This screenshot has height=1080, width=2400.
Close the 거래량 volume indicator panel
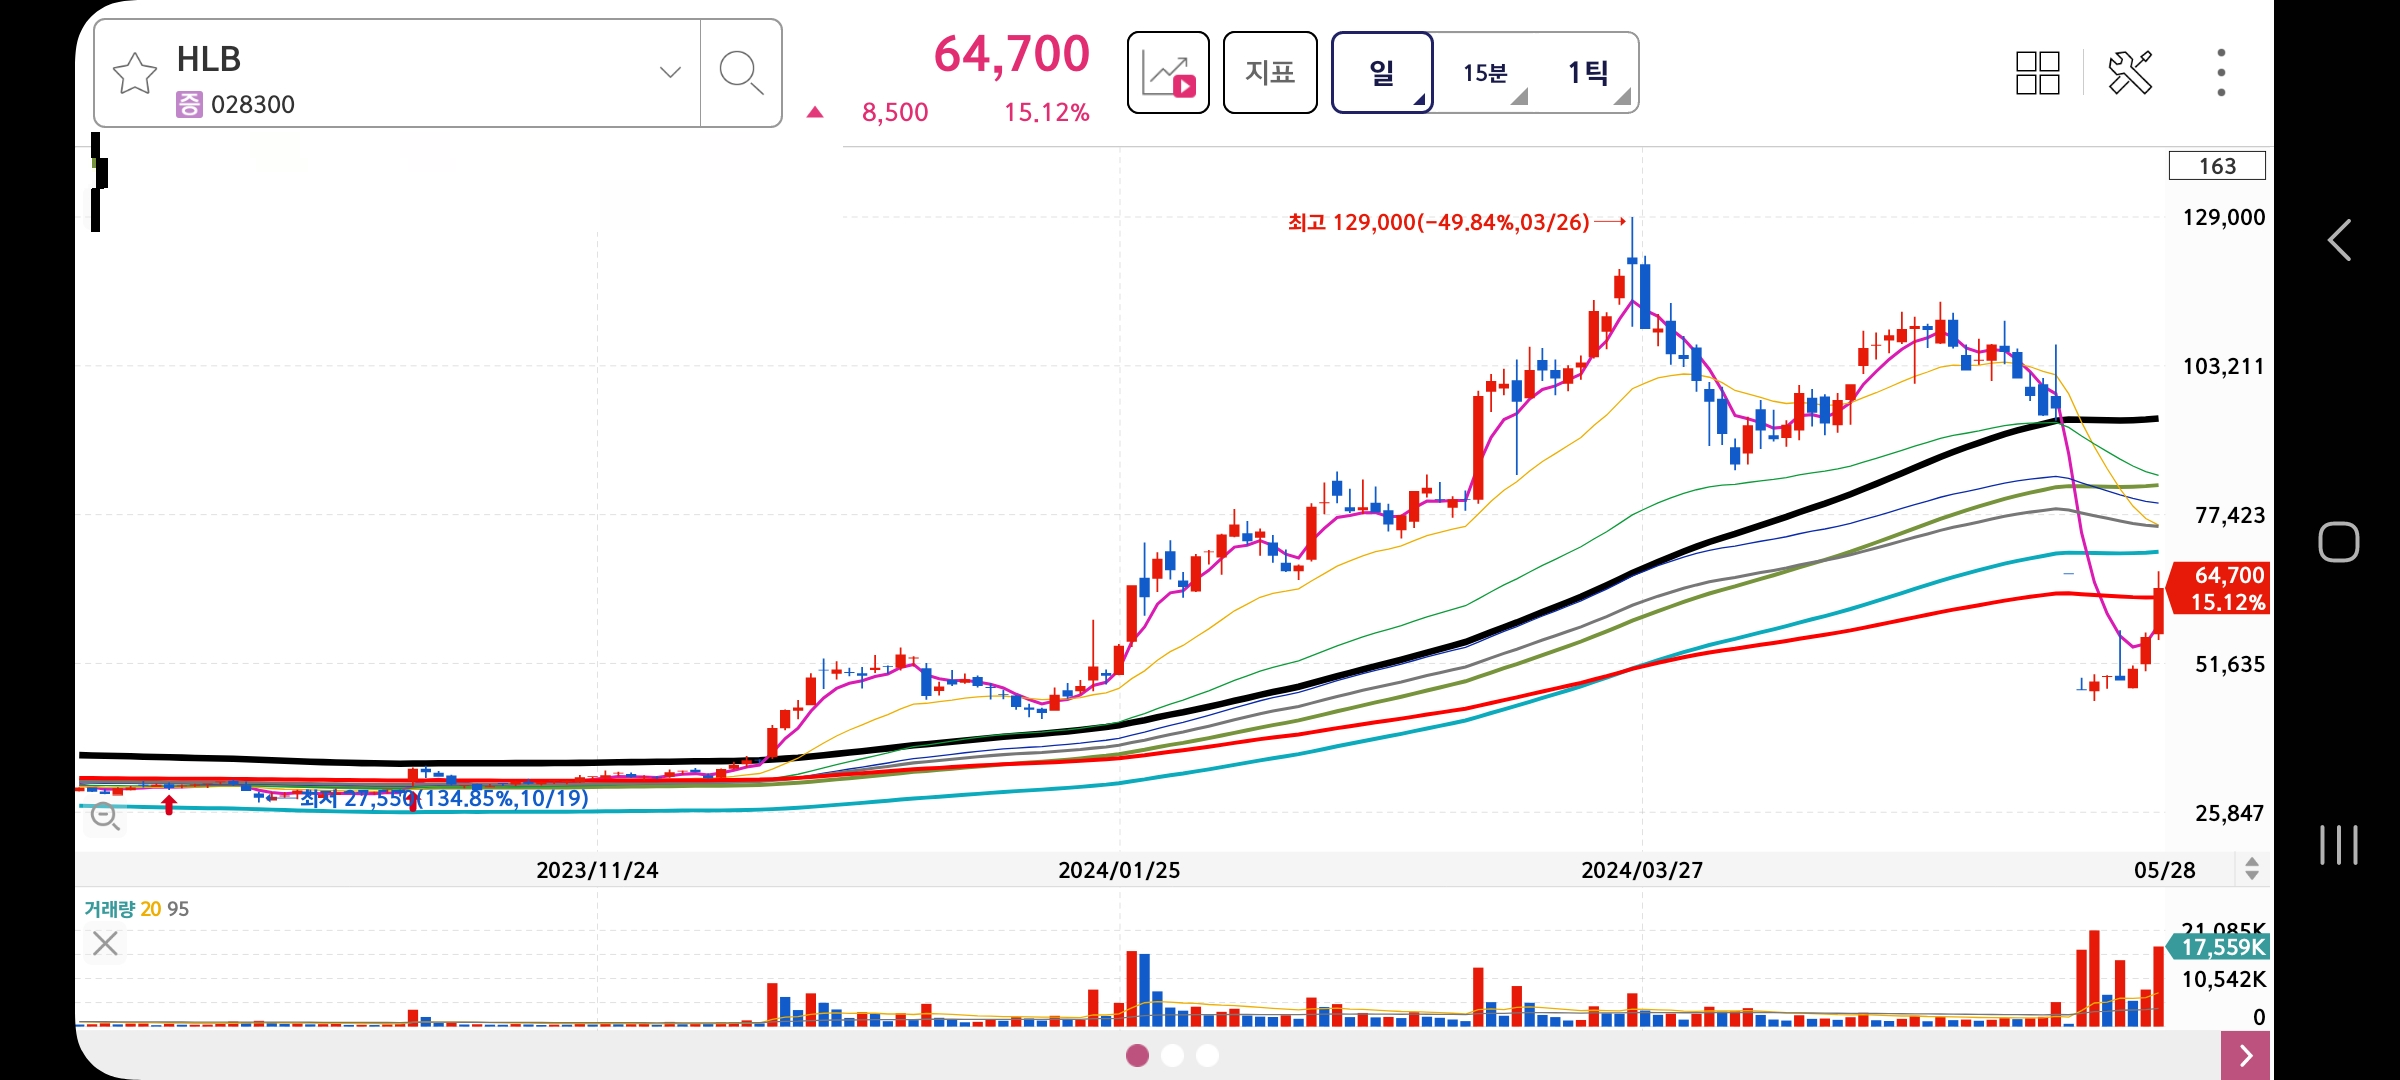[x=105, y=943]
